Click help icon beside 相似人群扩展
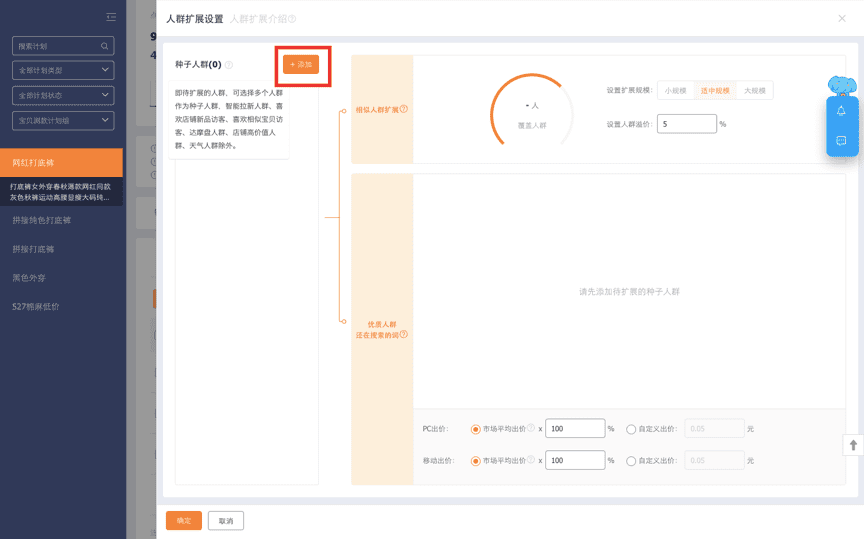Image resolution: width=864 pixels, height=539 pixels. point(404,109)
